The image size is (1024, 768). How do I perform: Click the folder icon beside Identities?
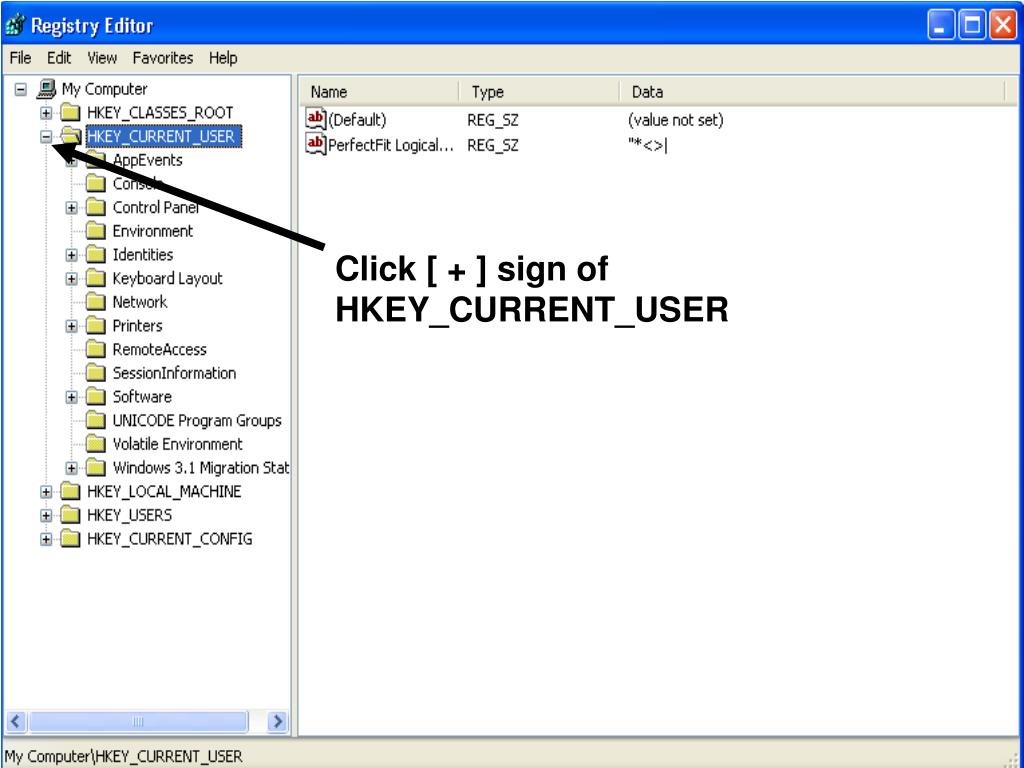pyautogui.click(x=96, y=255)
